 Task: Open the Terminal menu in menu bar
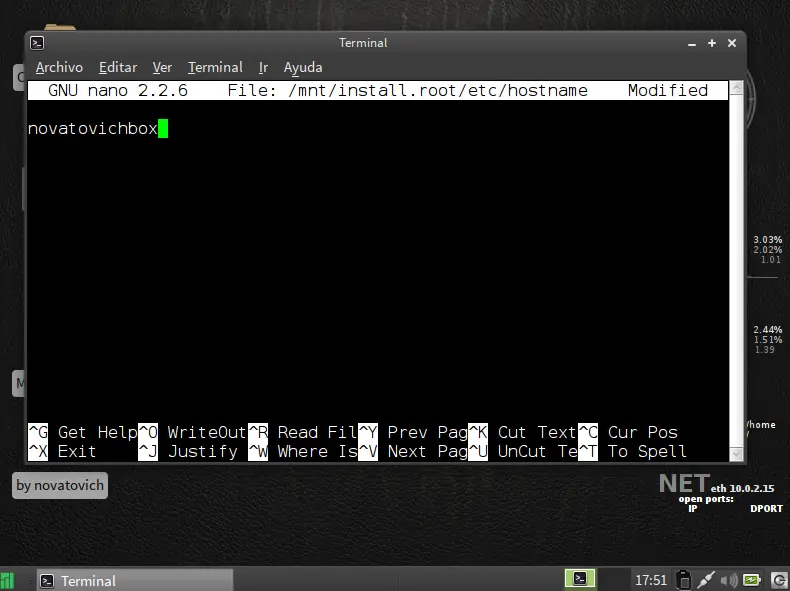tap(215, 67)
